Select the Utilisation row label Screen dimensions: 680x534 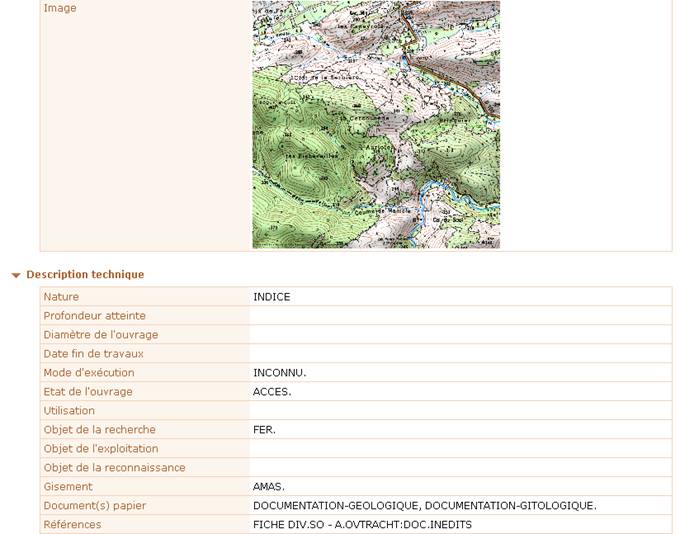(69, 411)
